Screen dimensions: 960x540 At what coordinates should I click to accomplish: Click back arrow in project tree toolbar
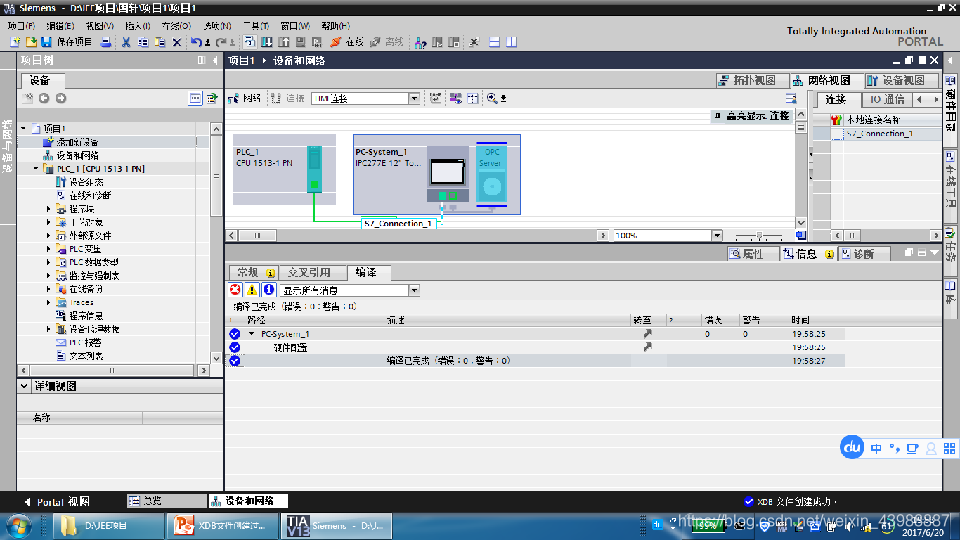(44, 98)
